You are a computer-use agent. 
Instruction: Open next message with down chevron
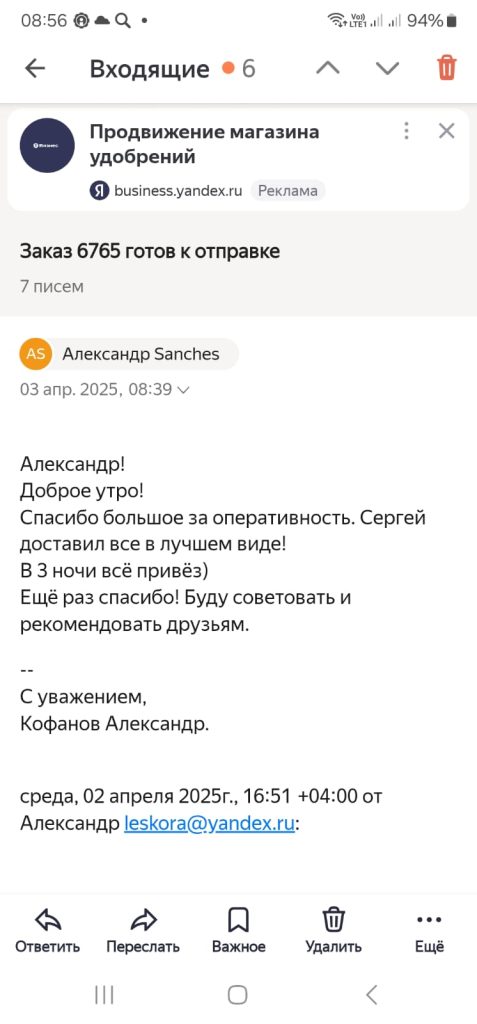click(387, 69)
